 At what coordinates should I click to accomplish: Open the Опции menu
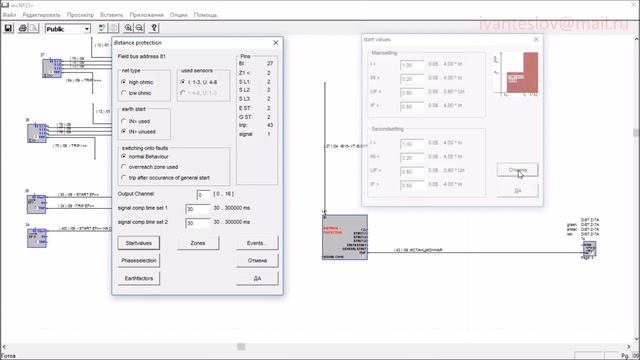point(178,15)
